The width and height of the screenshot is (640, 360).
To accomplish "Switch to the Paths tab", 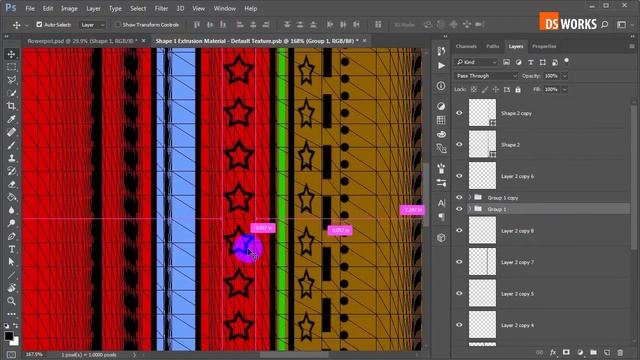I will pos(493,47).
